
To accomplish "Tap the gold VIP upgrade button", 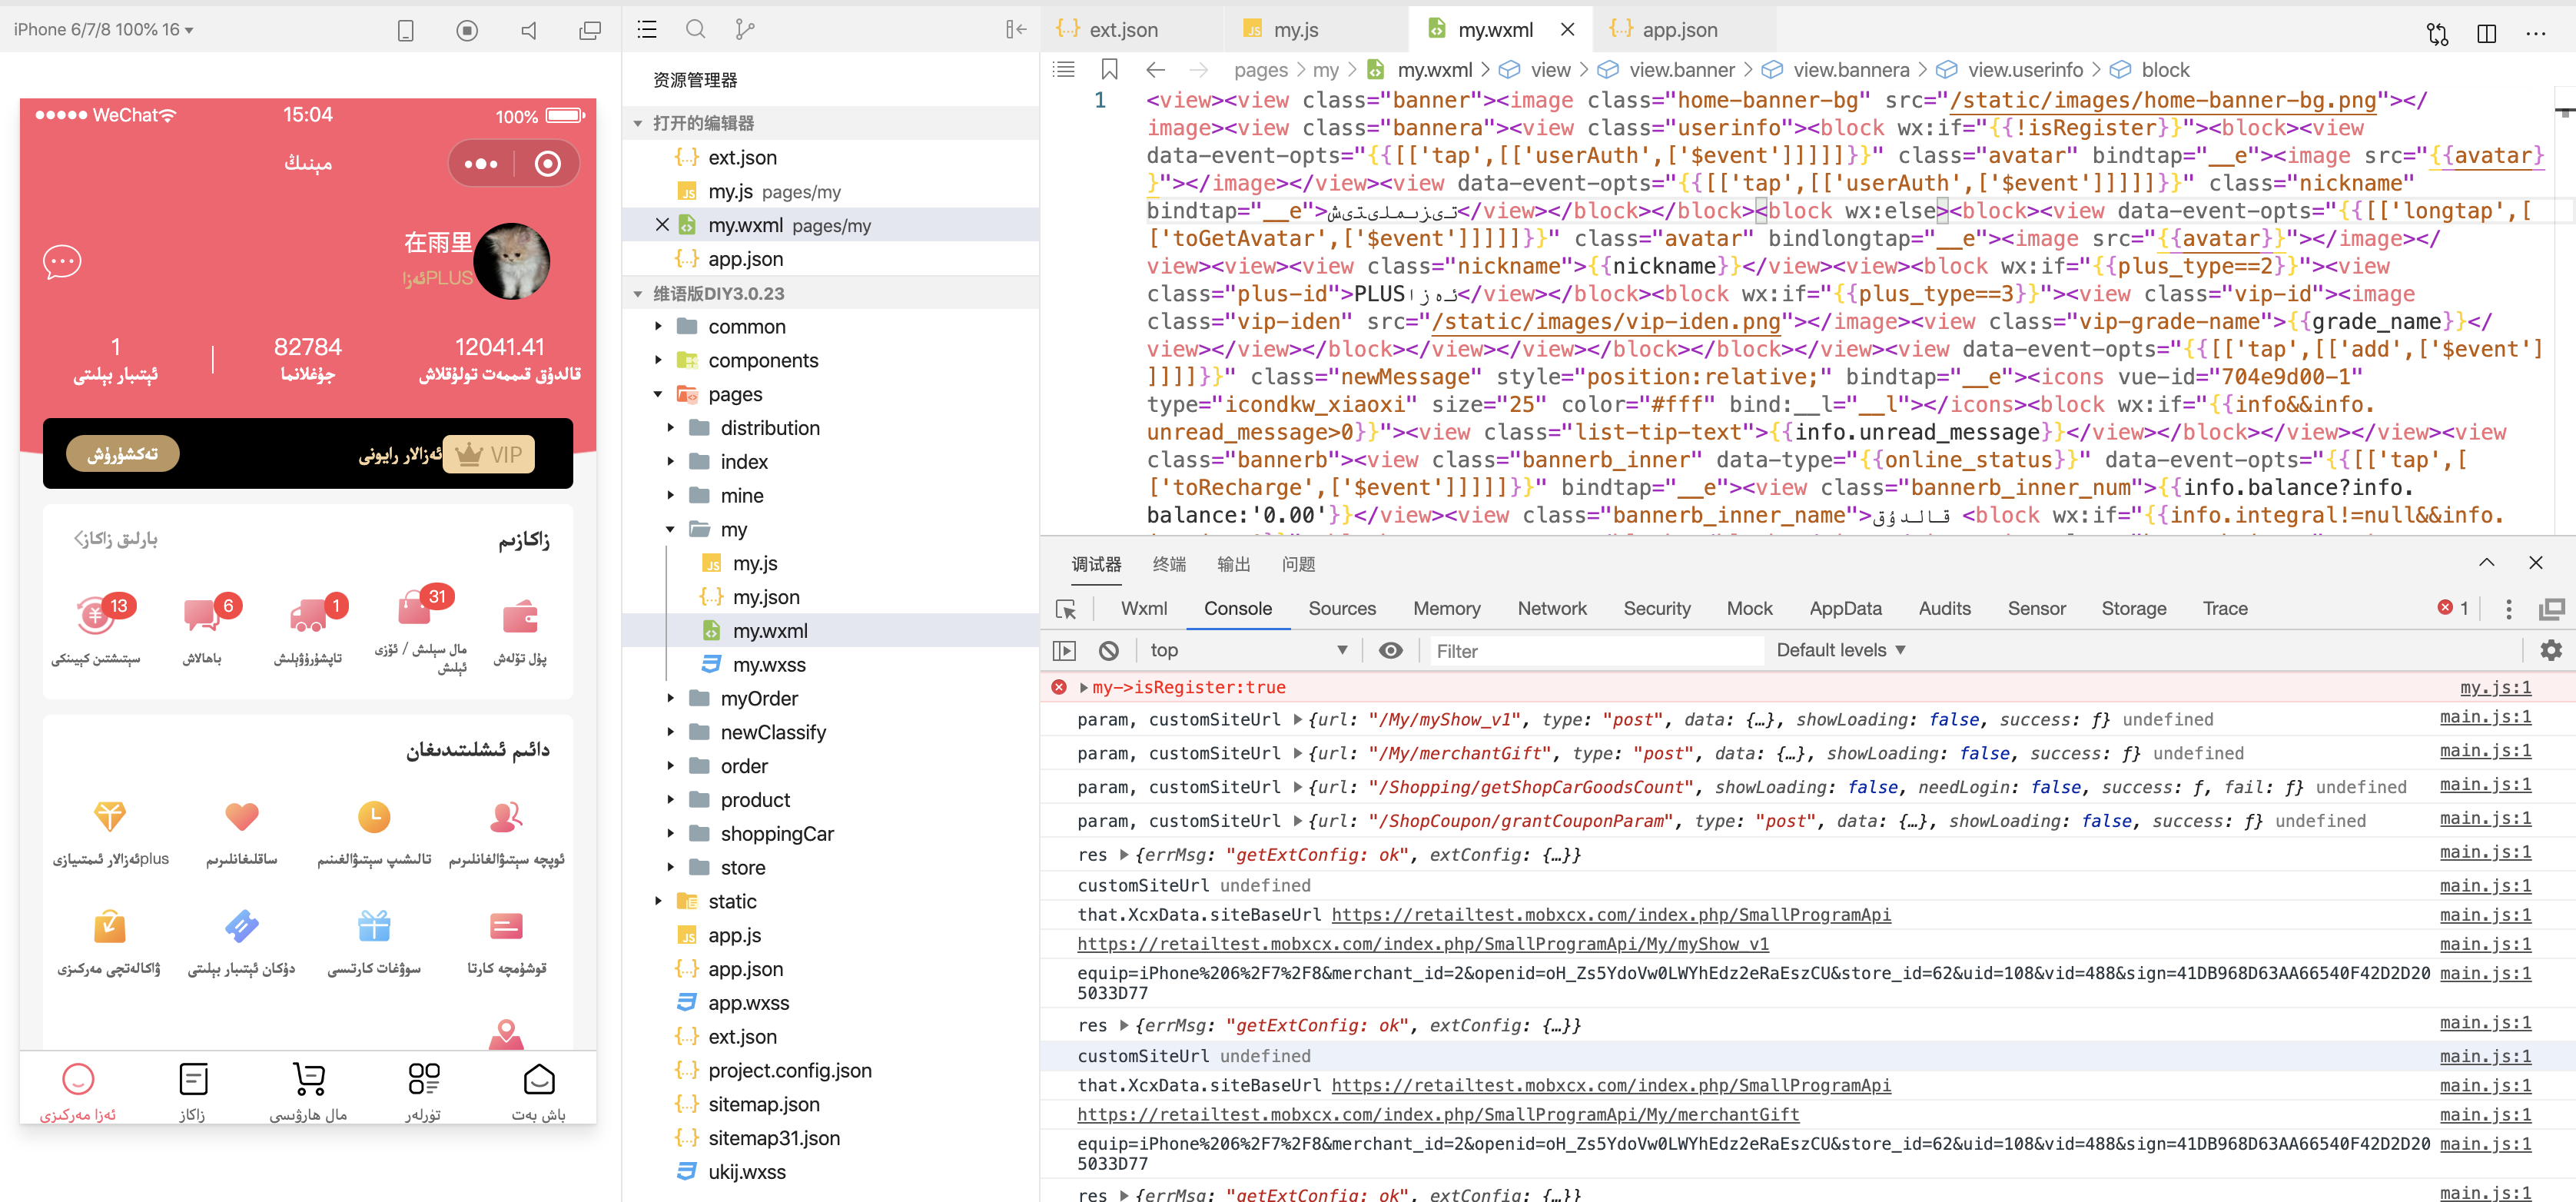I will point(123,454).
